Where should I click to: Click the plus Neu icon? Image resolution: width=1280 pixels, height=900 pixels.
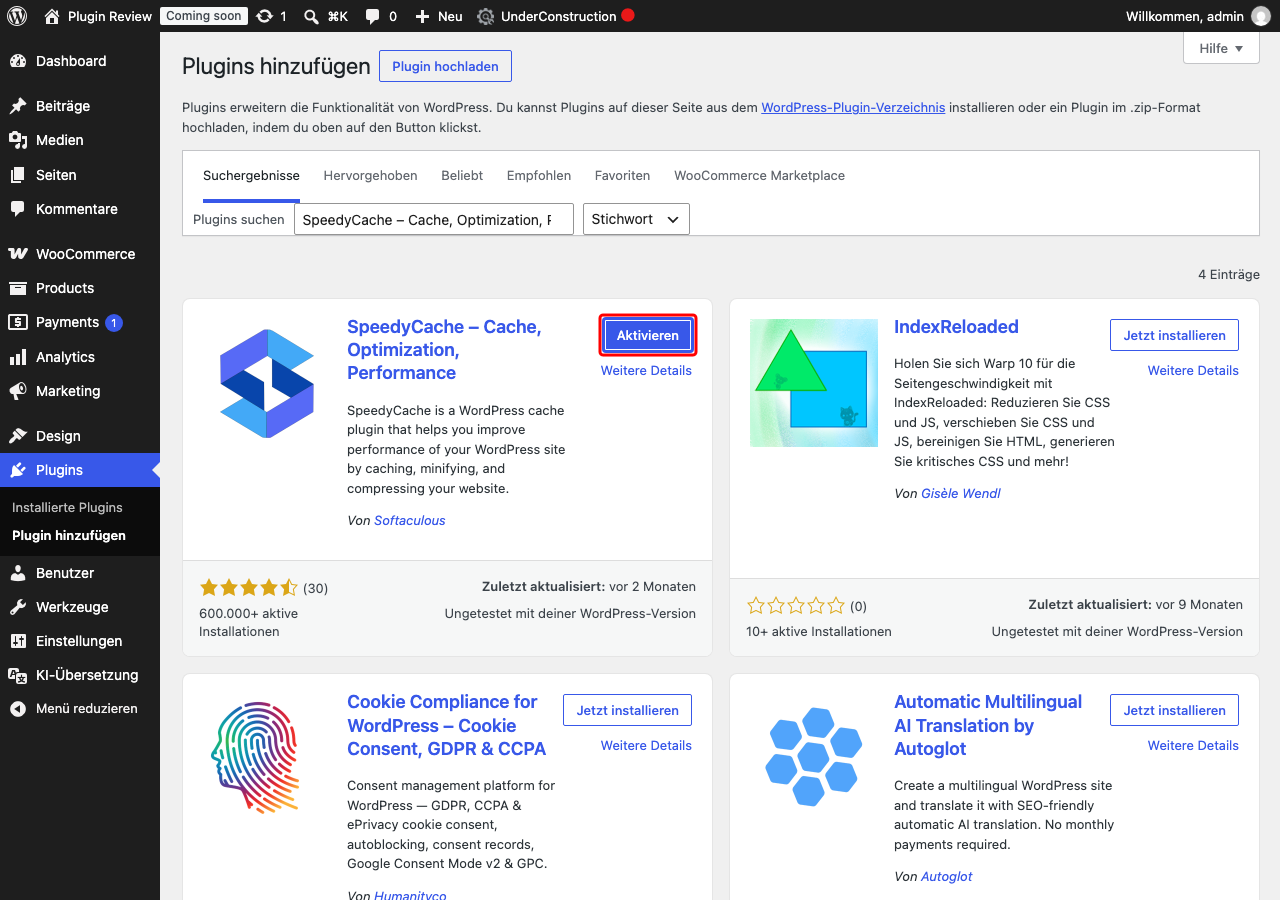pos(438,16)
